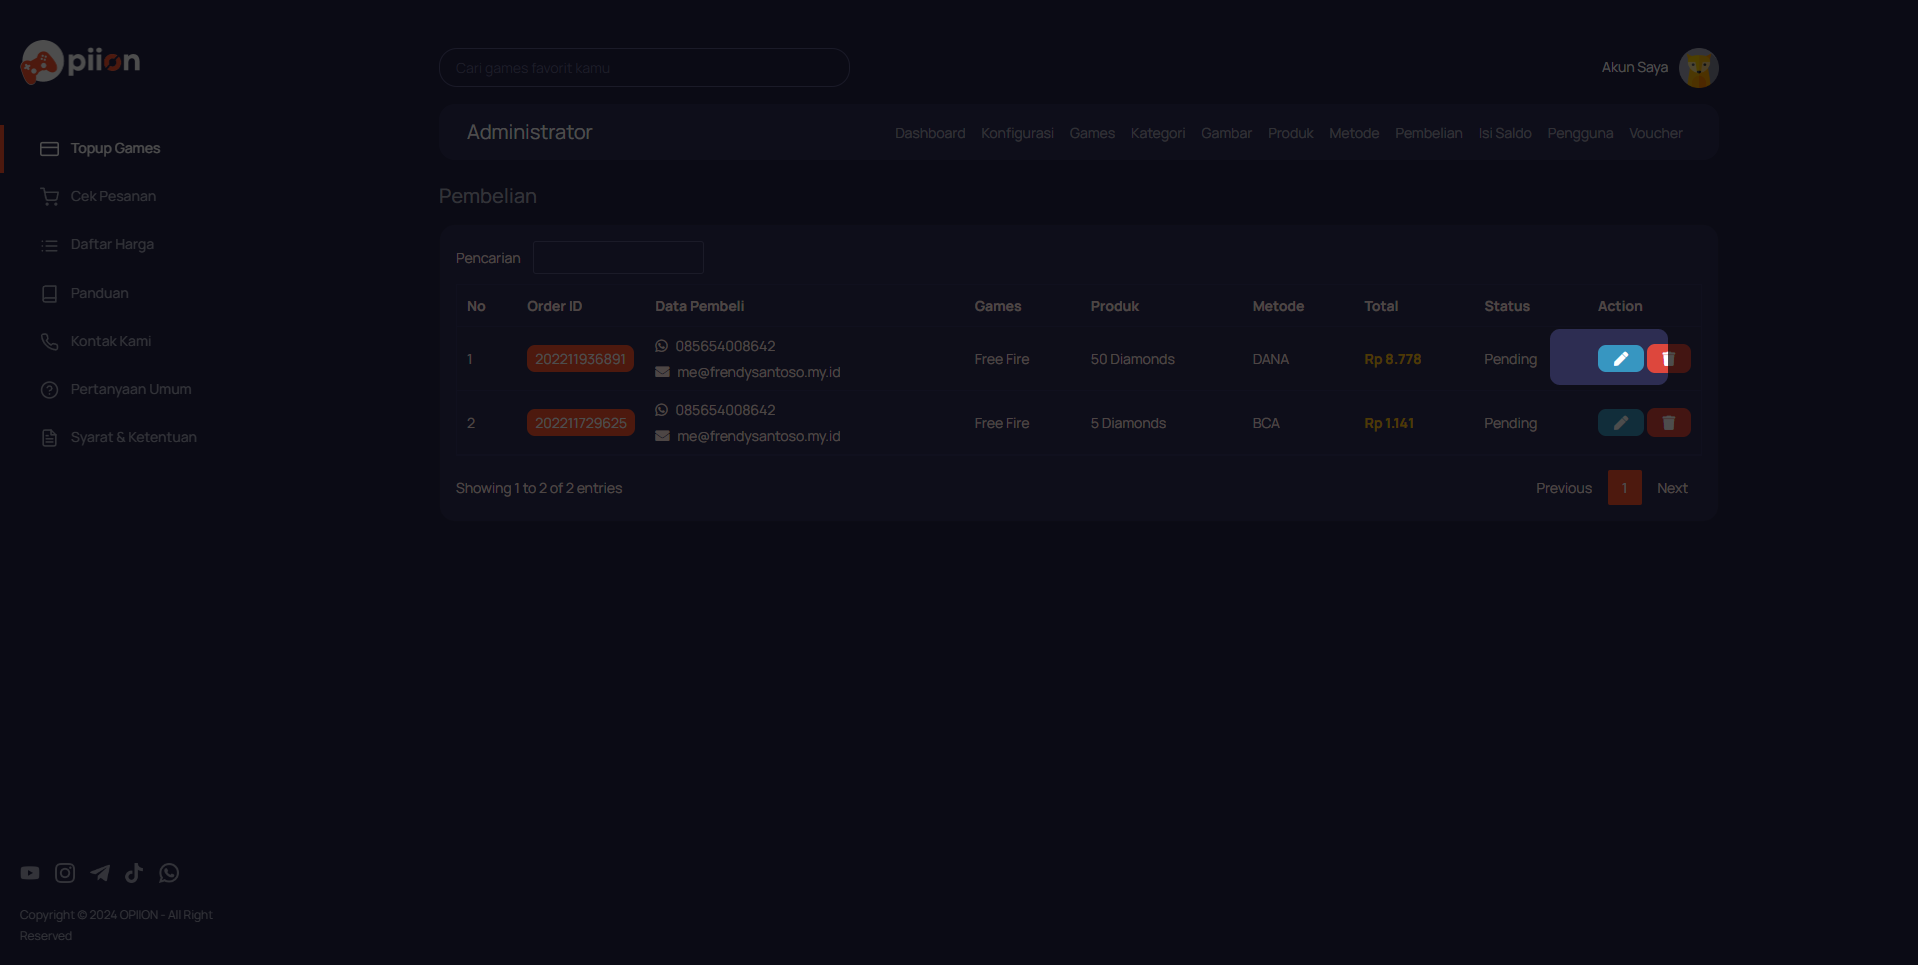Viewport: 1918px width, 965px height.
Task: Click Rp 8.778 total amount
Action: tap(1392, 359)
